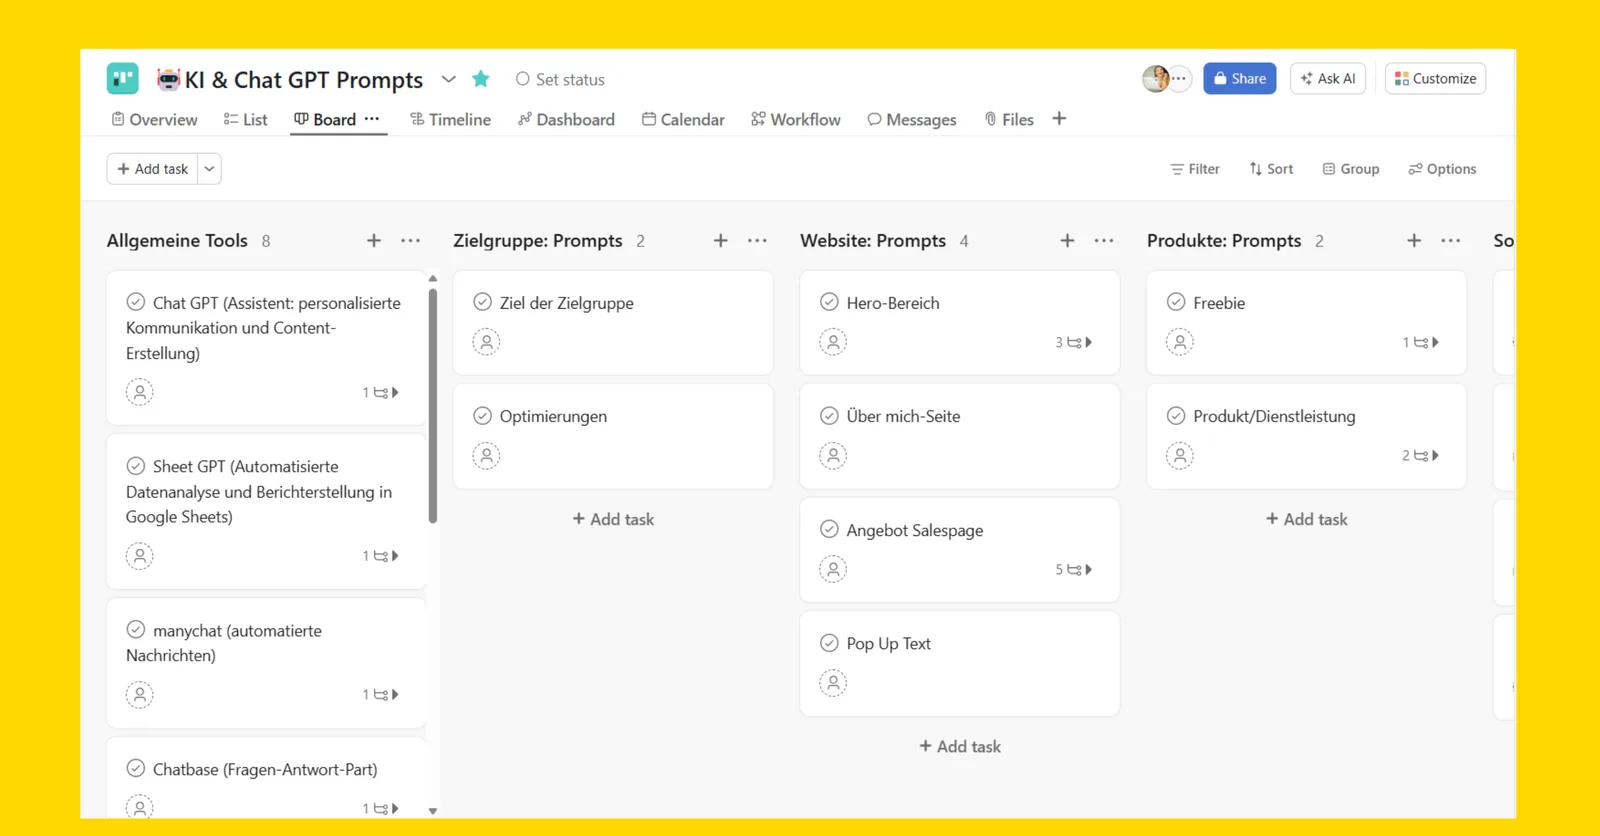The height and width of the screenshot is (836, 1600).
Task: Open Website: Prompts column more menu
Action: click(x=1104, y=240)
